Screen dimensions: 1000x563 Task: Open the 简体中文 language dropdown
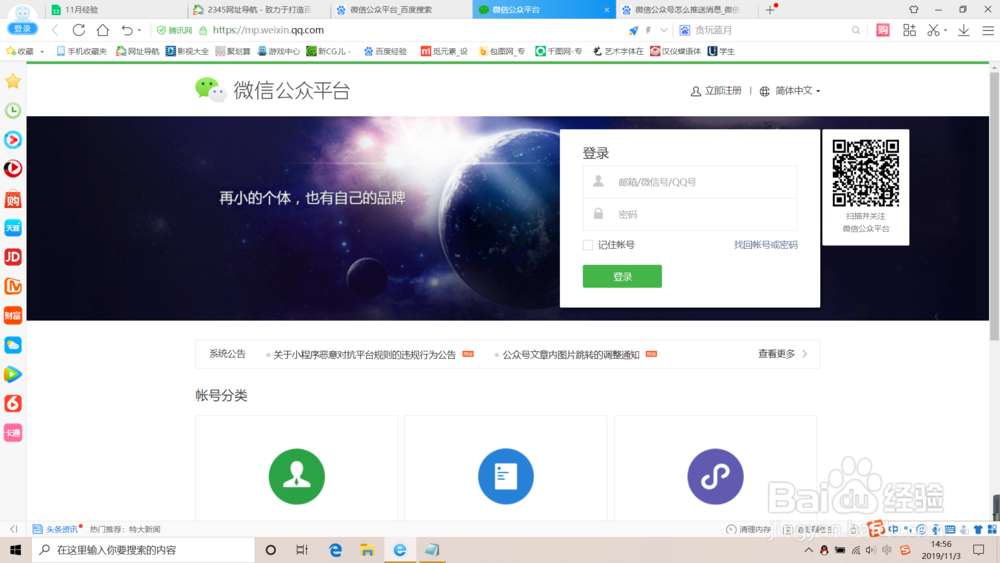coord(790,91)
